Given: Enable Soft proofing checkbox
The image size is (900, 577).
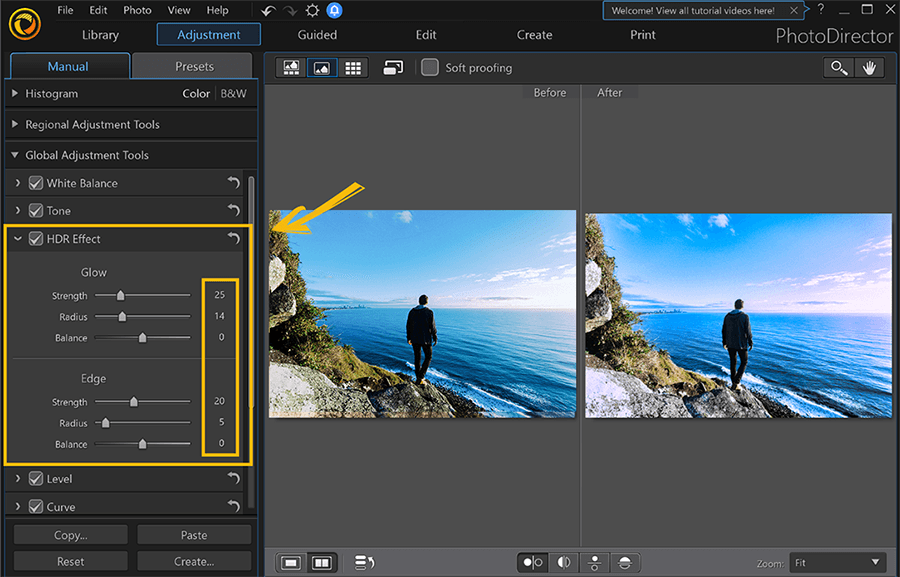Looking at the screenshot, I should coord(430,68).
